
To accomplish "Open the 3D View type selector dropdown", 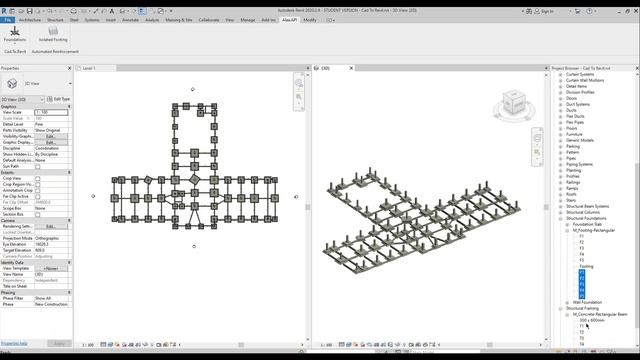I will [x=70, y=83].
